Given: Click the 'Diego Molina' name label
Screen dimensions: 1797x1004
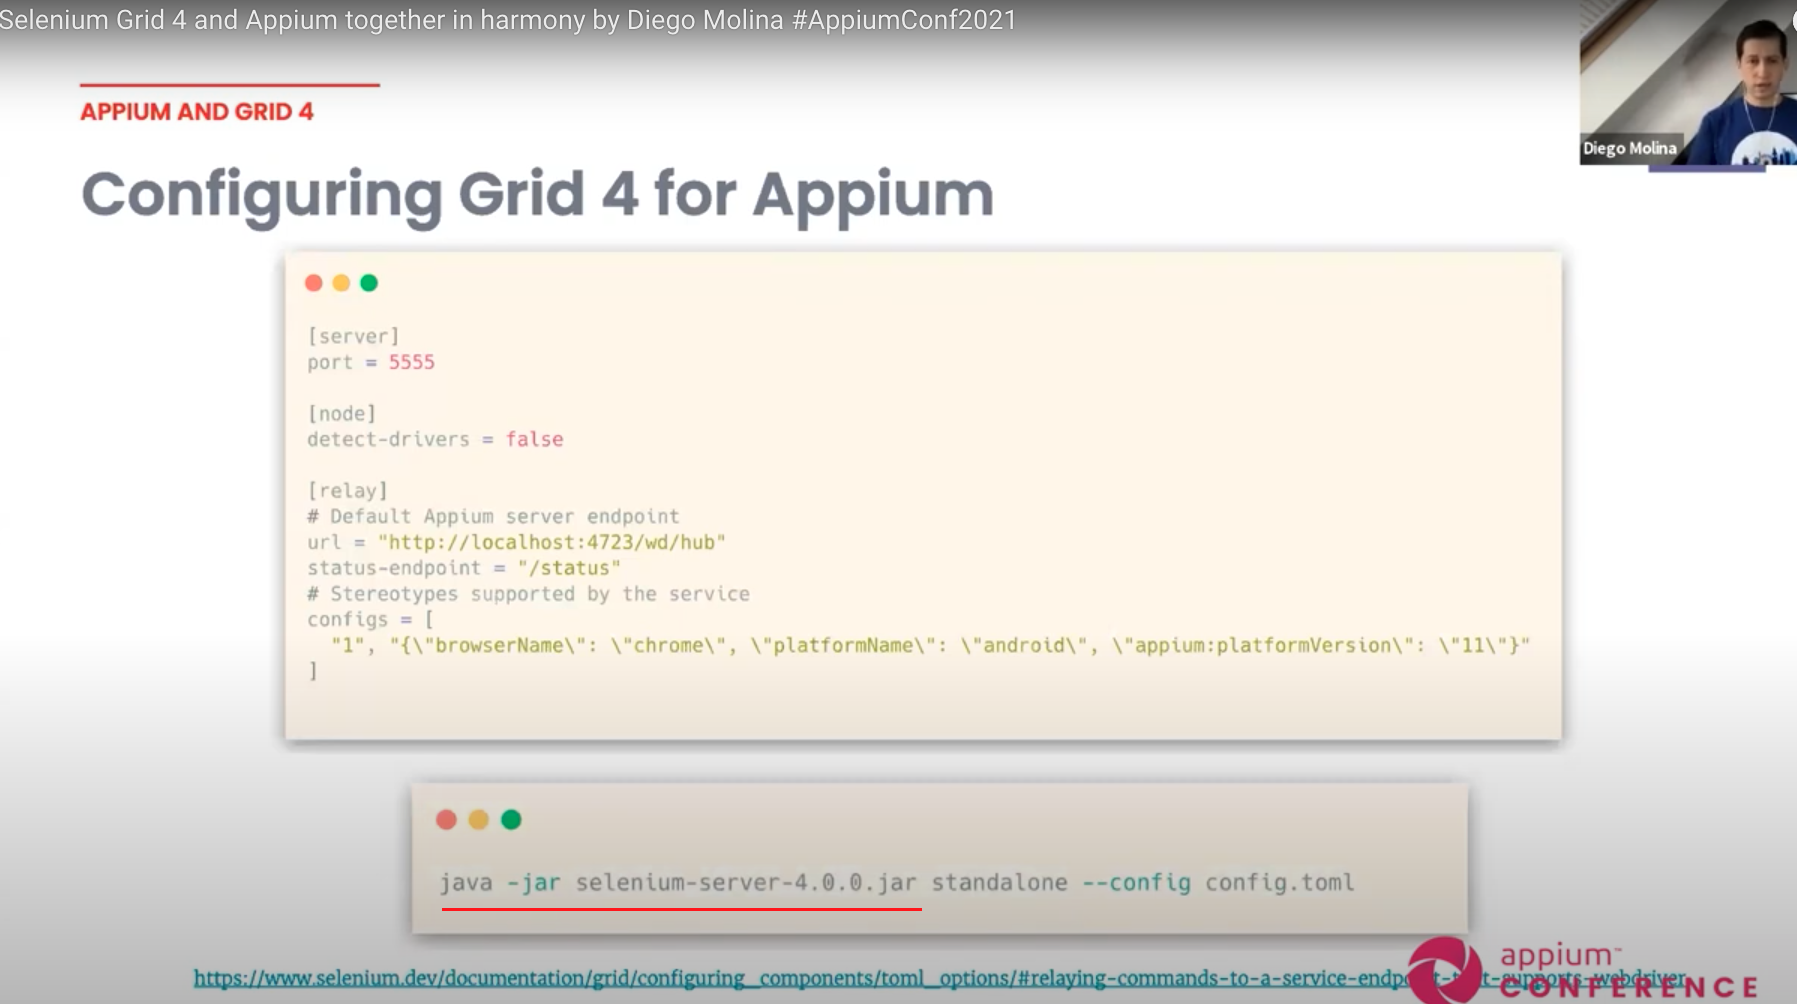Looking at the screenshot, I should [x=1629, y=148].
